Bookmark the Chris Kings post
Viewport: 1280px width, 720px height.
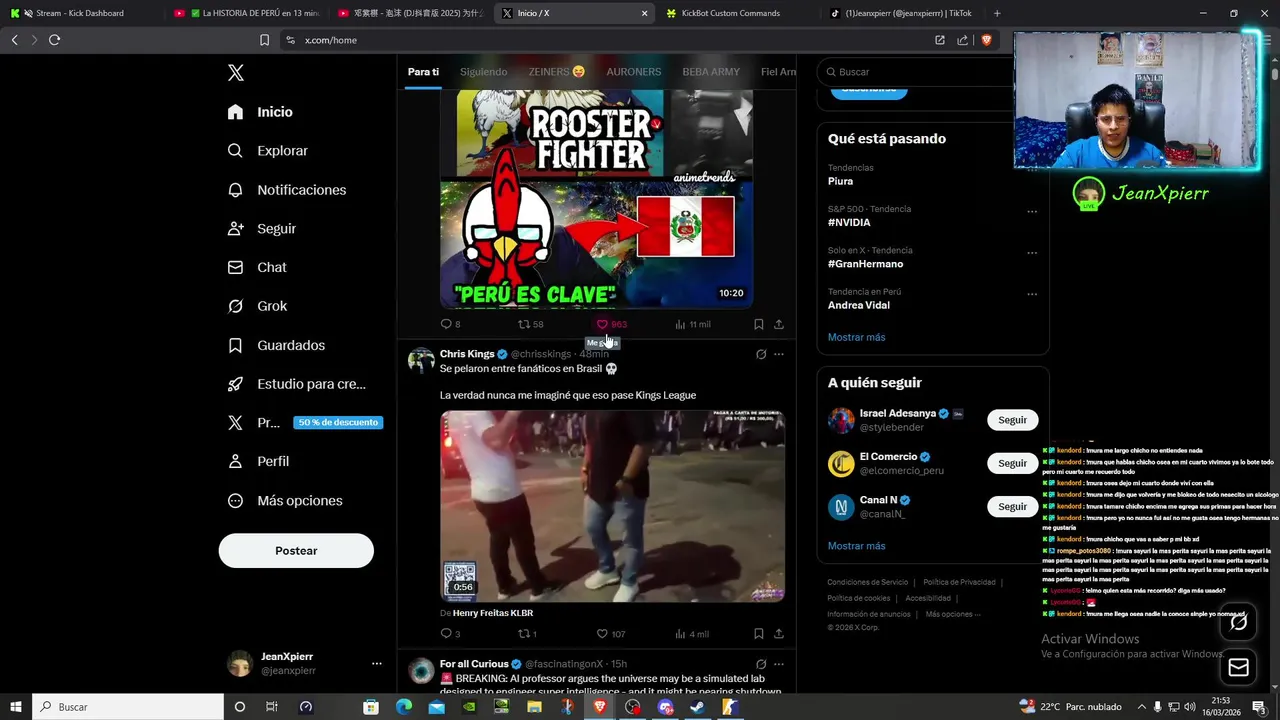(x=758, y=634)
